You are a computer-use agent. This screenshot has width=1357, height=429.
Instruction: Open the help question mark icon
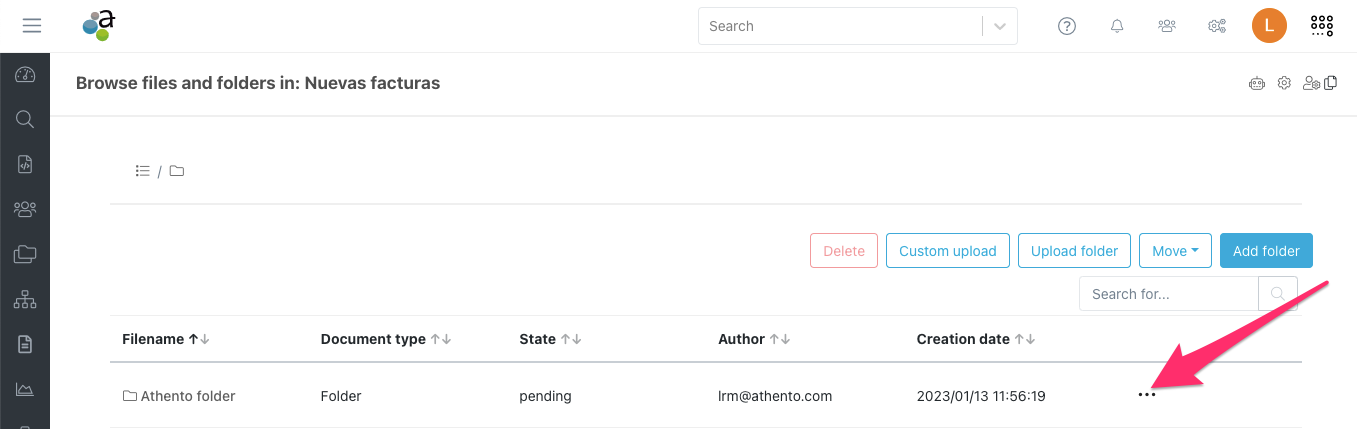pos(1067,26)
